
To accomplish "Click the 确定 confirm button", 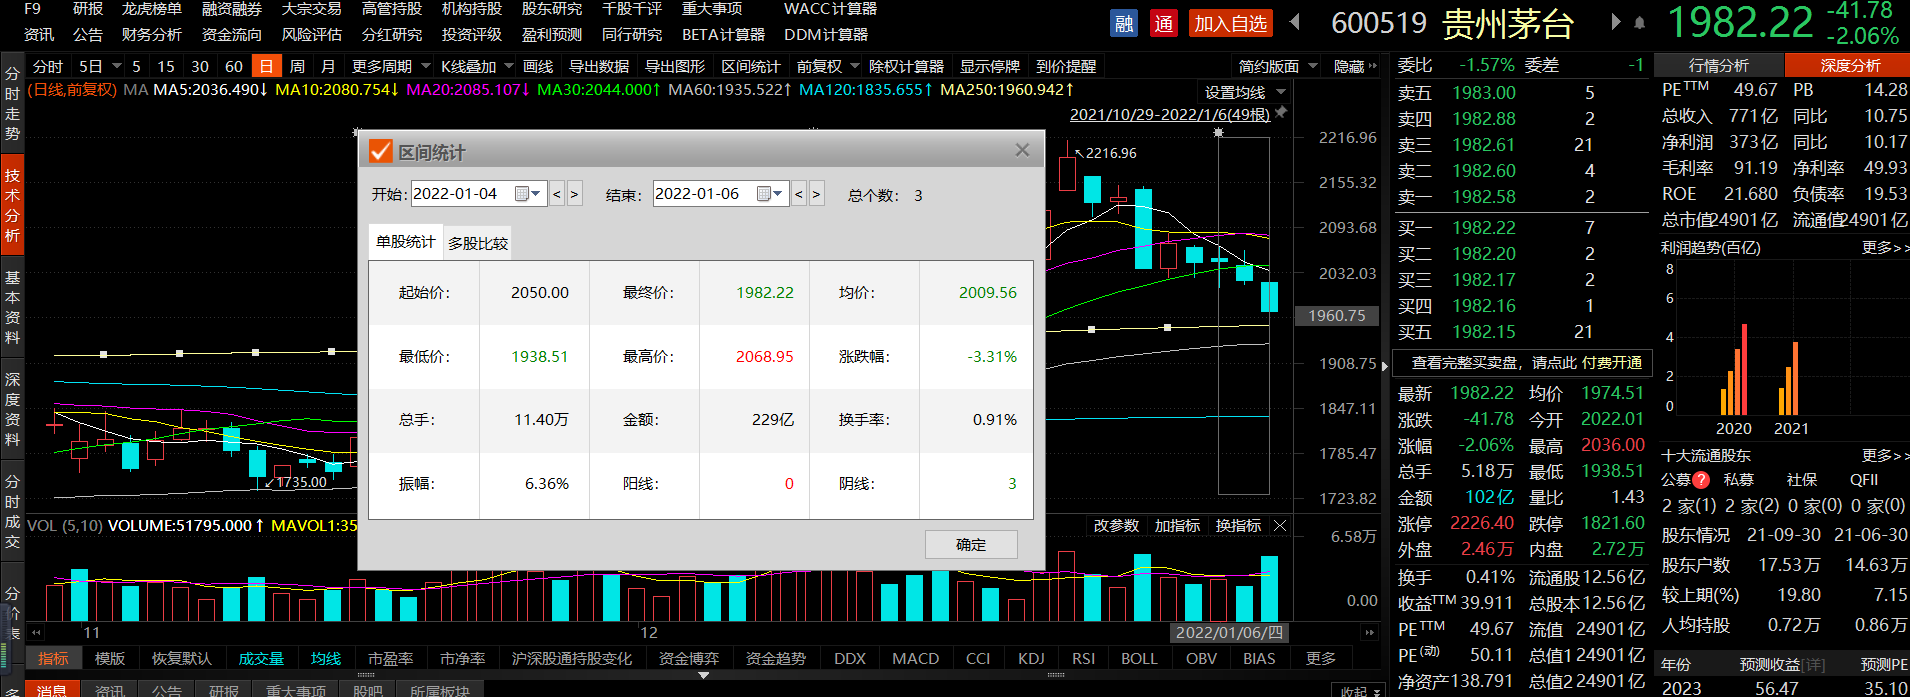I will (x=971, y=544).
